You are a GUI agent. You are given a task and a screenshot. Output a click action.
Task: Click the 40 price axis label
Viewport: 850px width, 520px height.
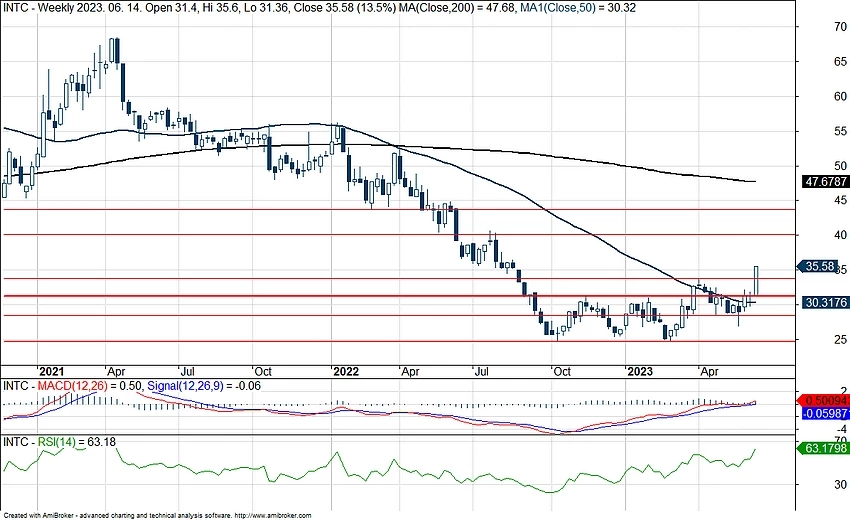click(841, 235)
